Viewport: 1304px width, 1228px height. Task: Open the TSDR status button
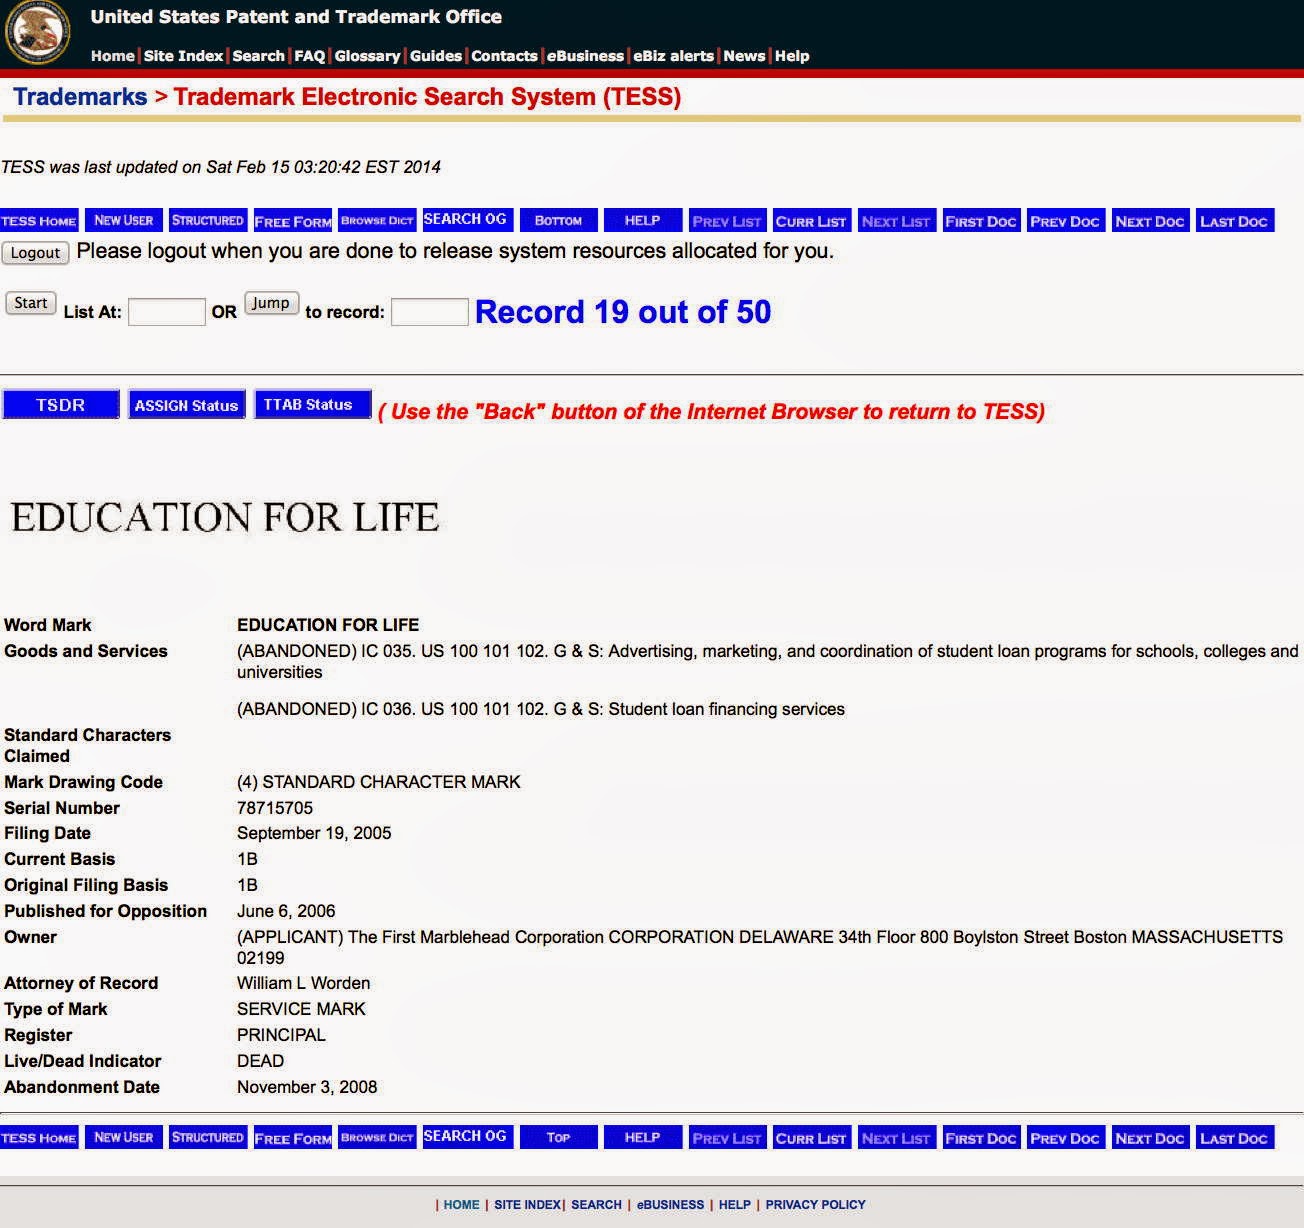pos(61,405)
